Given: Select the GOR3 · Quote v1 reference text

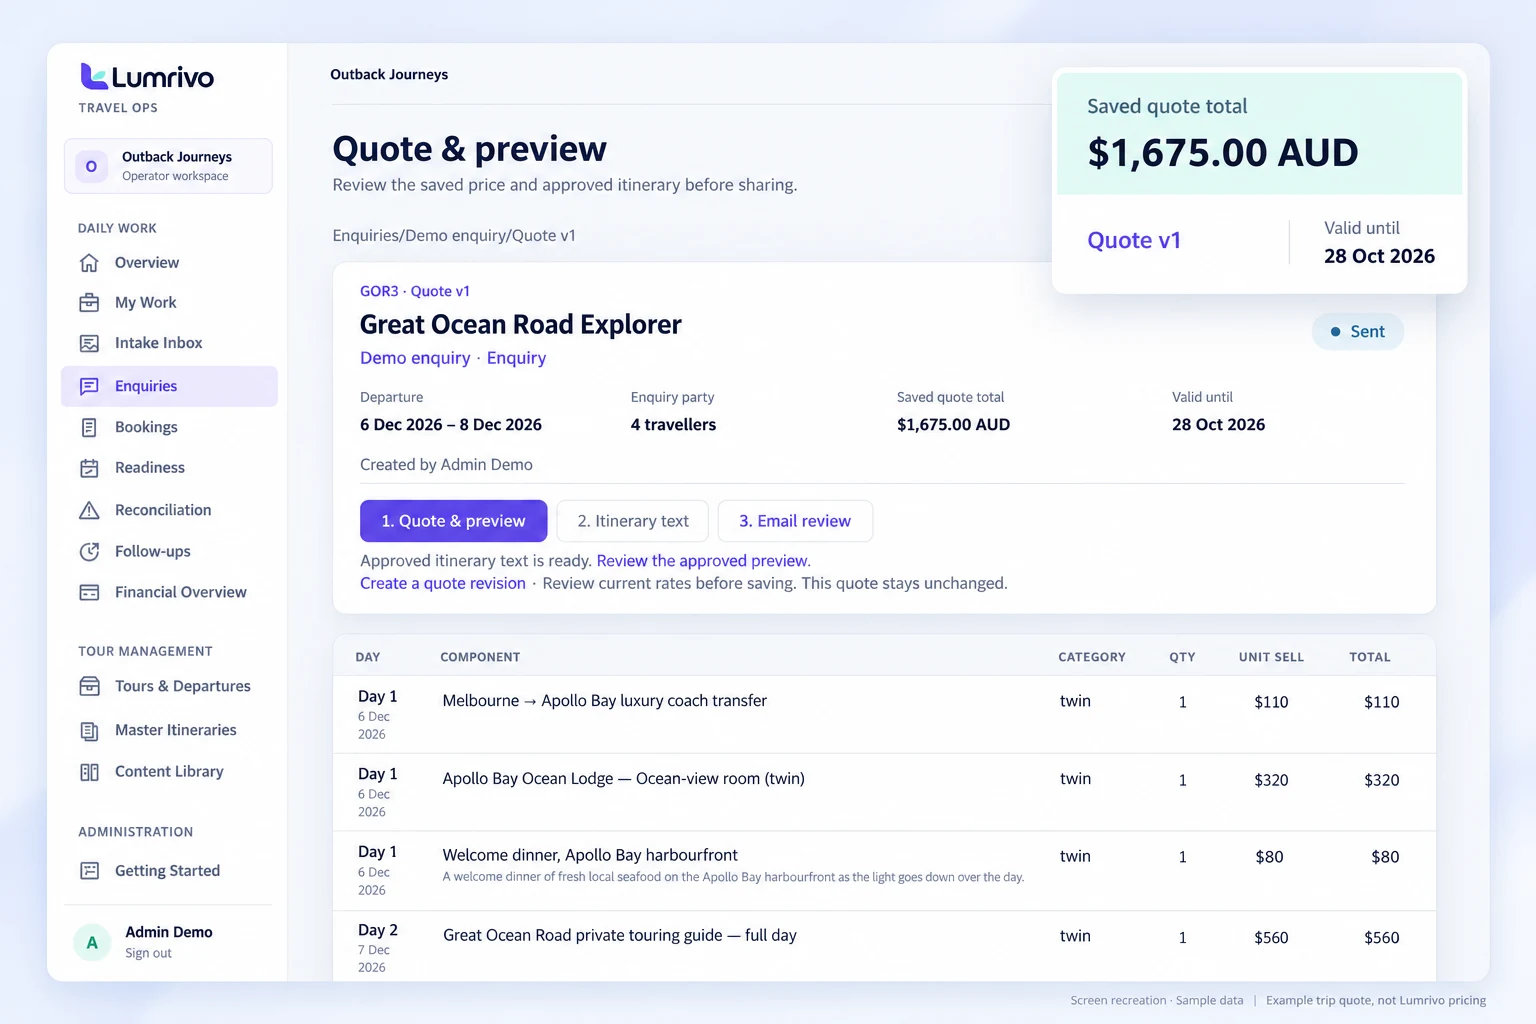Looking at the screenshot, I should pyautogui.click(x=415, y=291).
